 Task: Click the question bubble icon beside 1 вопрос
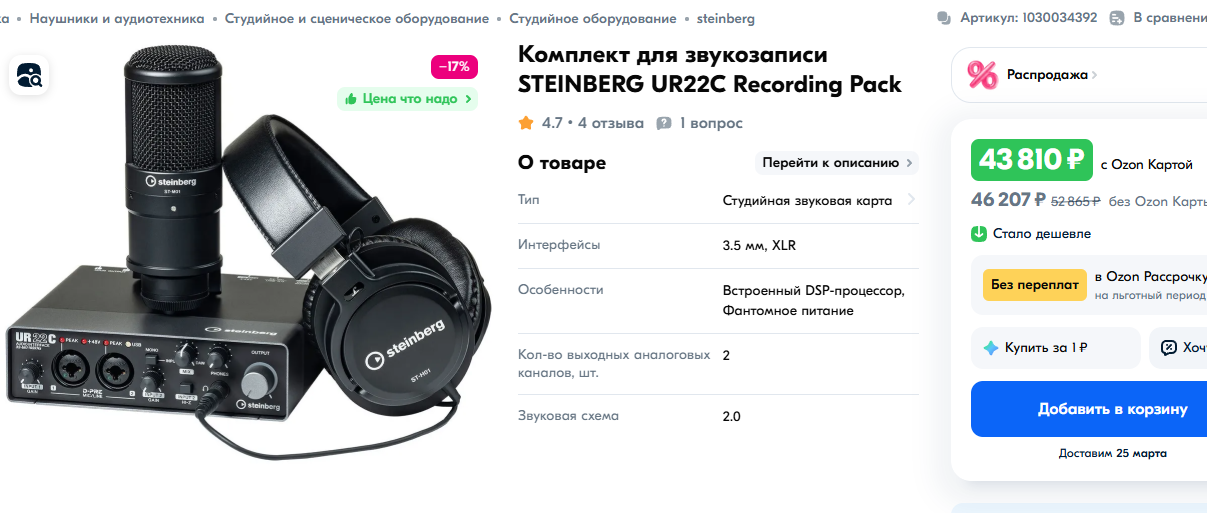(664, 123)
